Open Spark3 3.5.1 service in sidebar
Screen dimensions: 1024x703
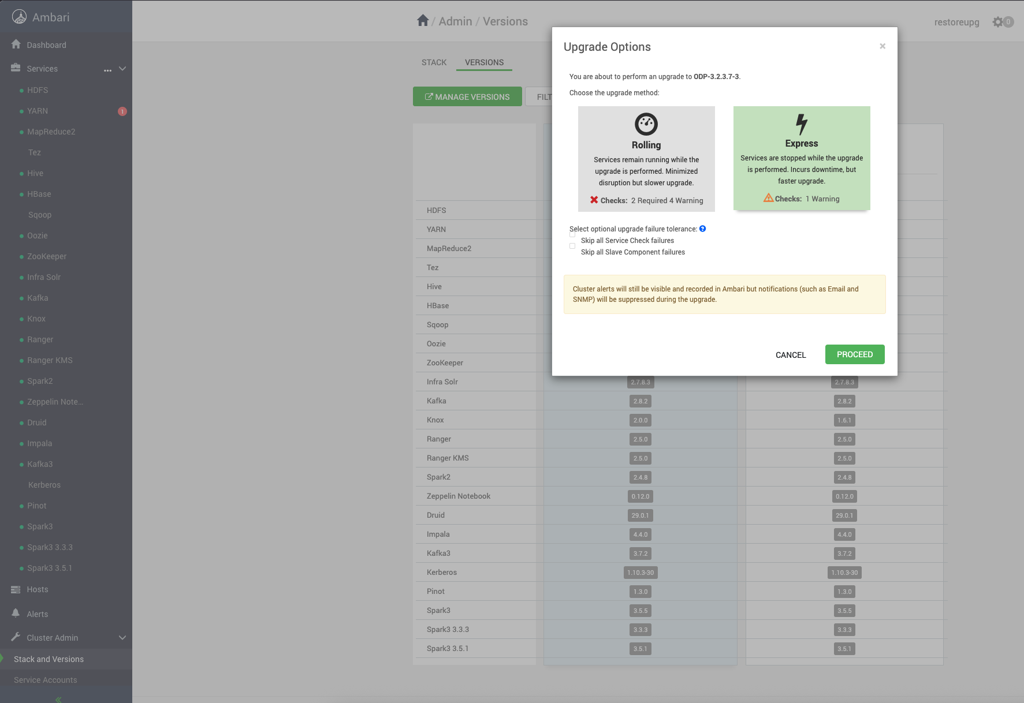point(50,568)
